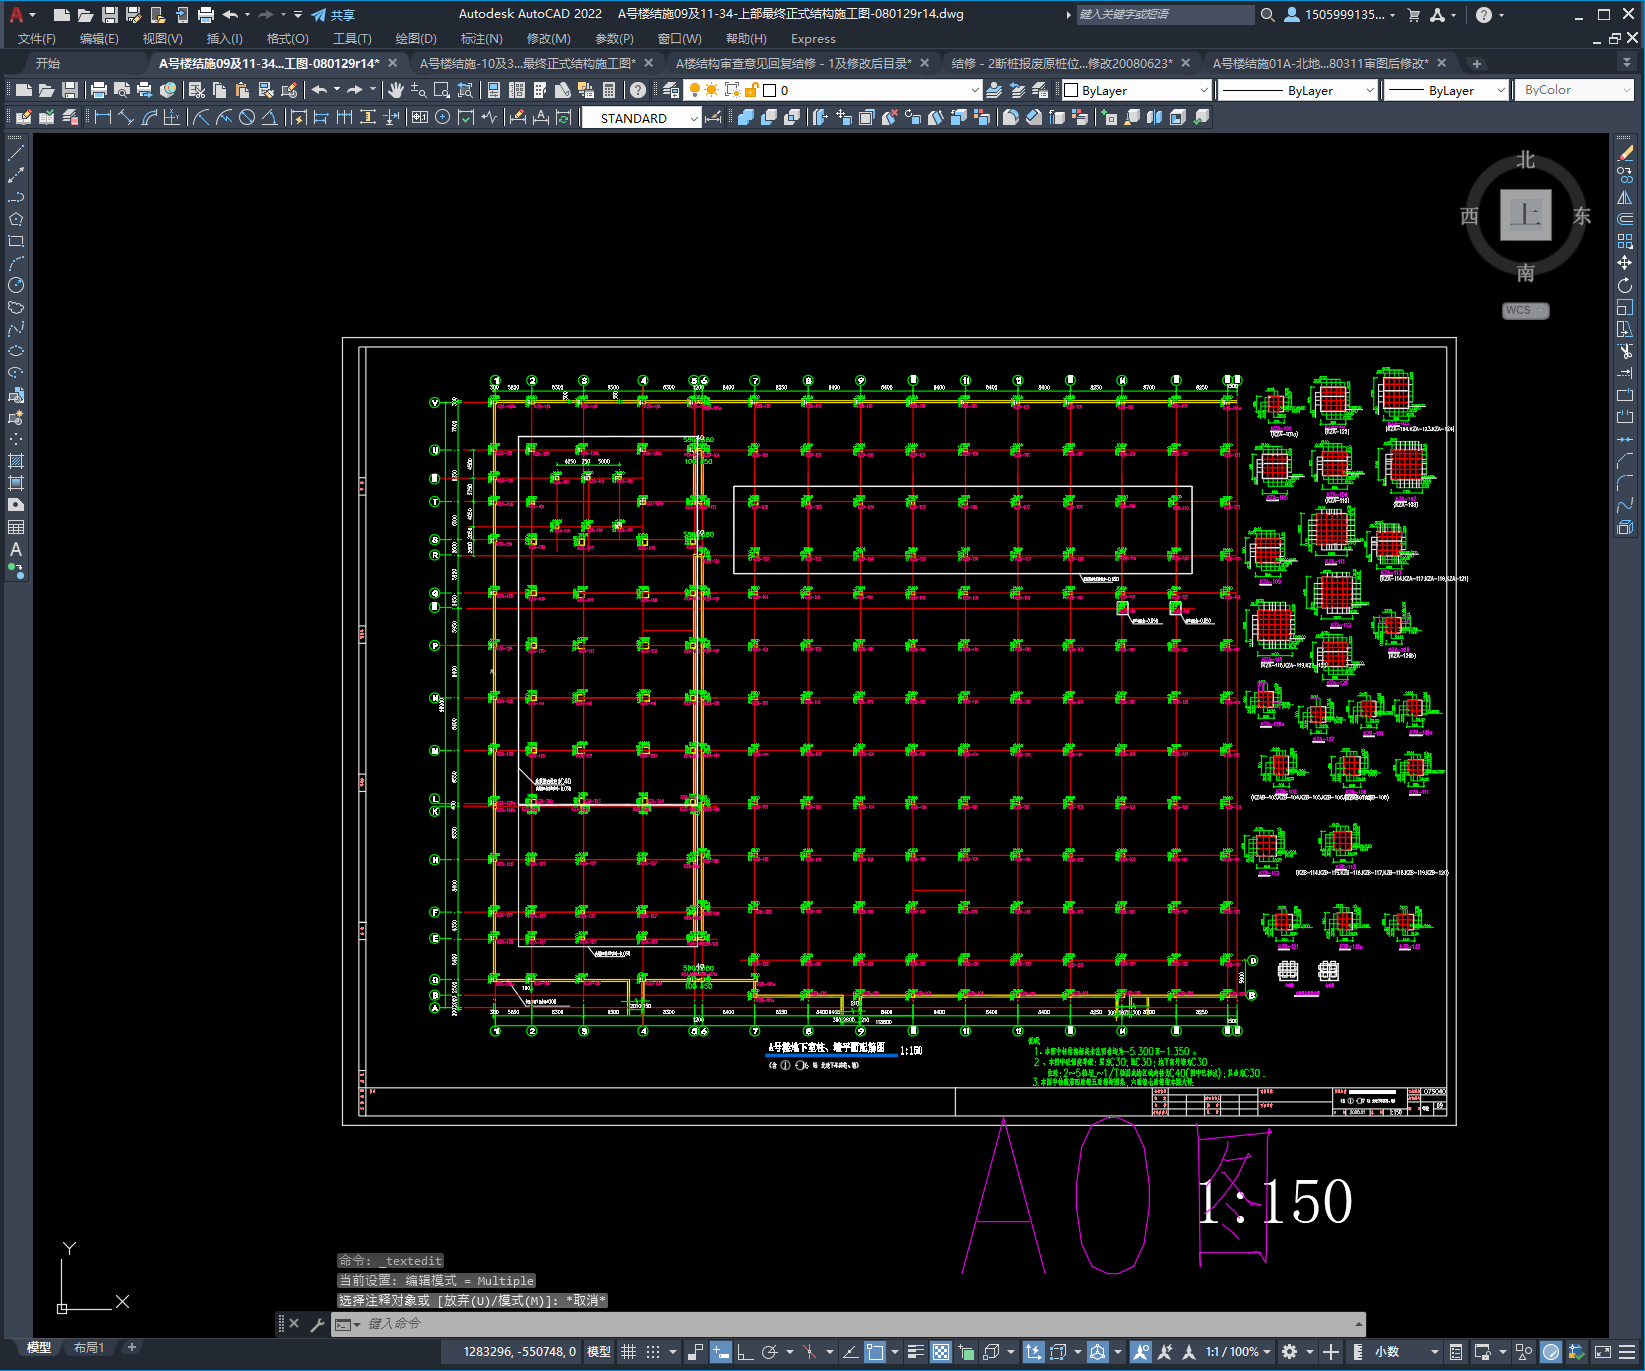The width and height of the screenshot is (1645, 1371).
Task: Open the annotation scale 1:1 / 100% dropdown
Action: [x=1238, y=1352]
